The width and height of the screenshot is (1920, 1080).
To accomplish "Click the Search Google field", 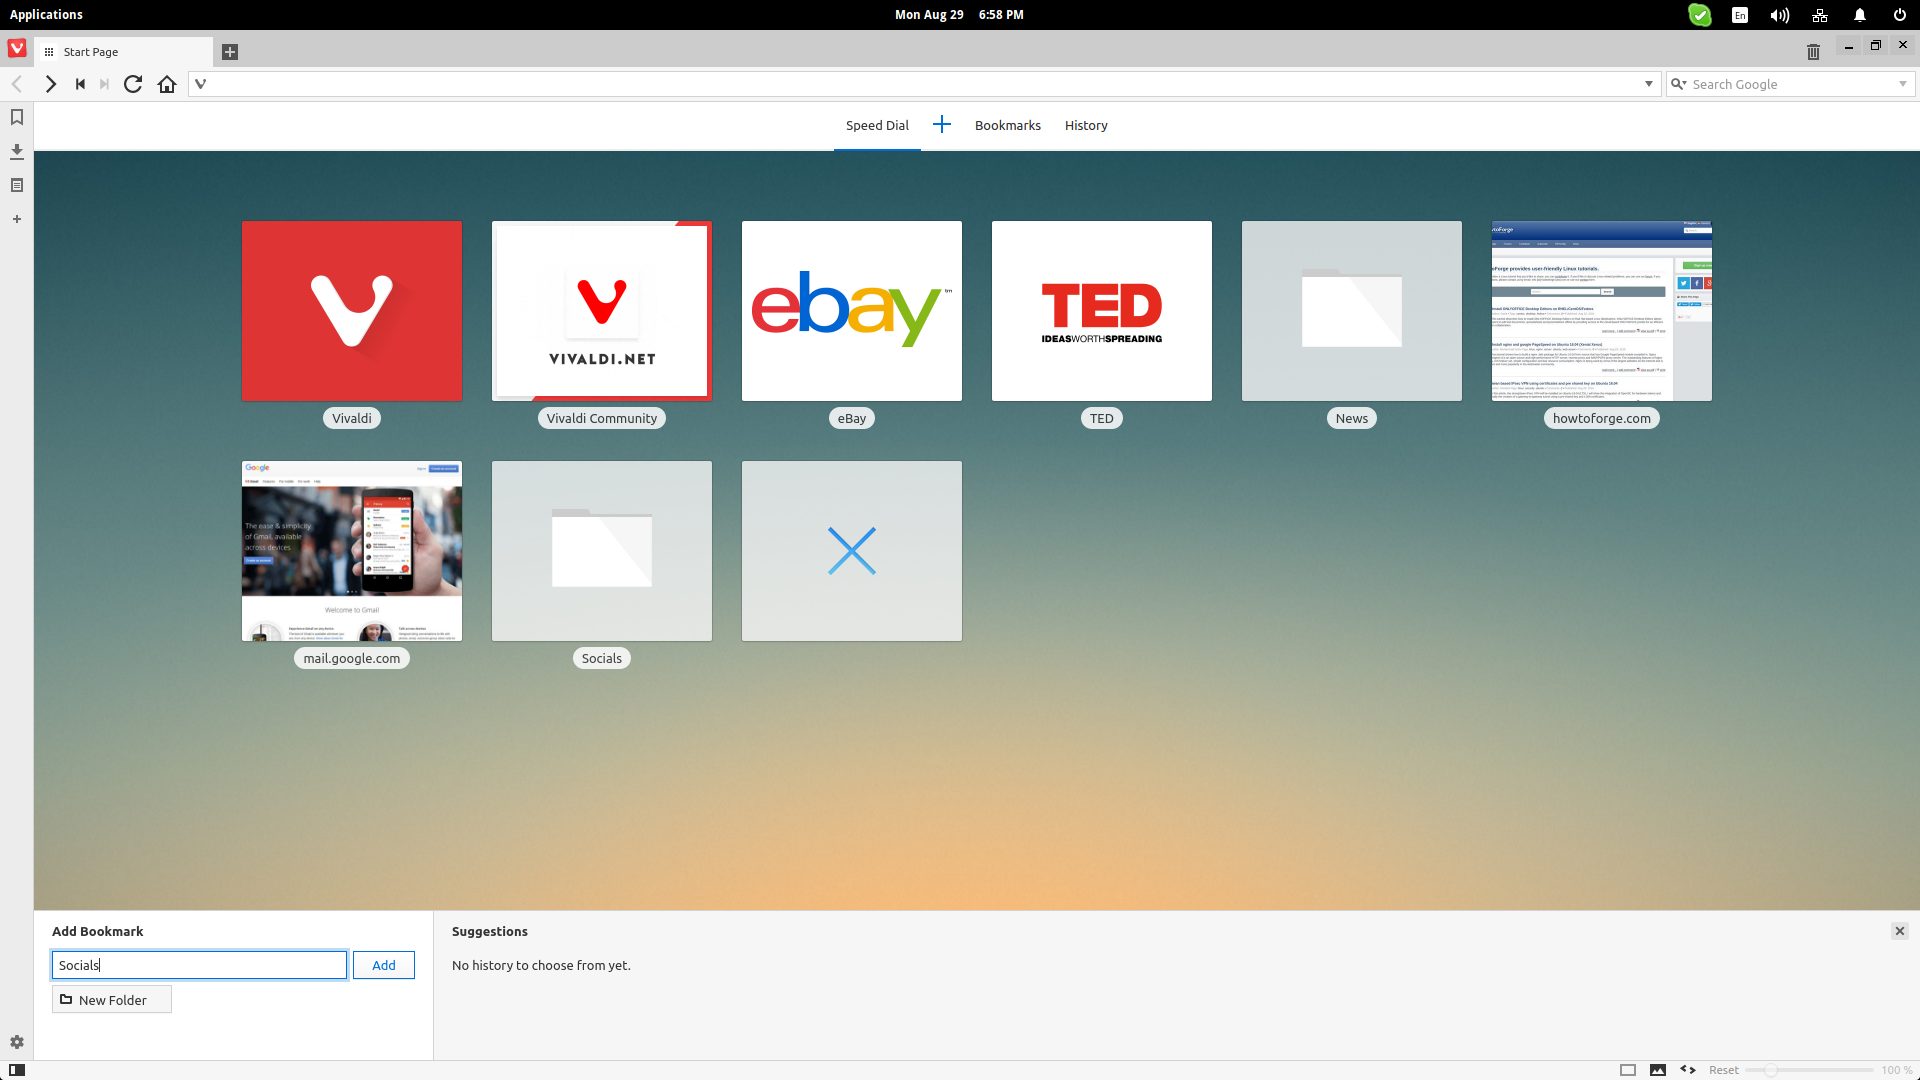I will [x=1791, y=84].
